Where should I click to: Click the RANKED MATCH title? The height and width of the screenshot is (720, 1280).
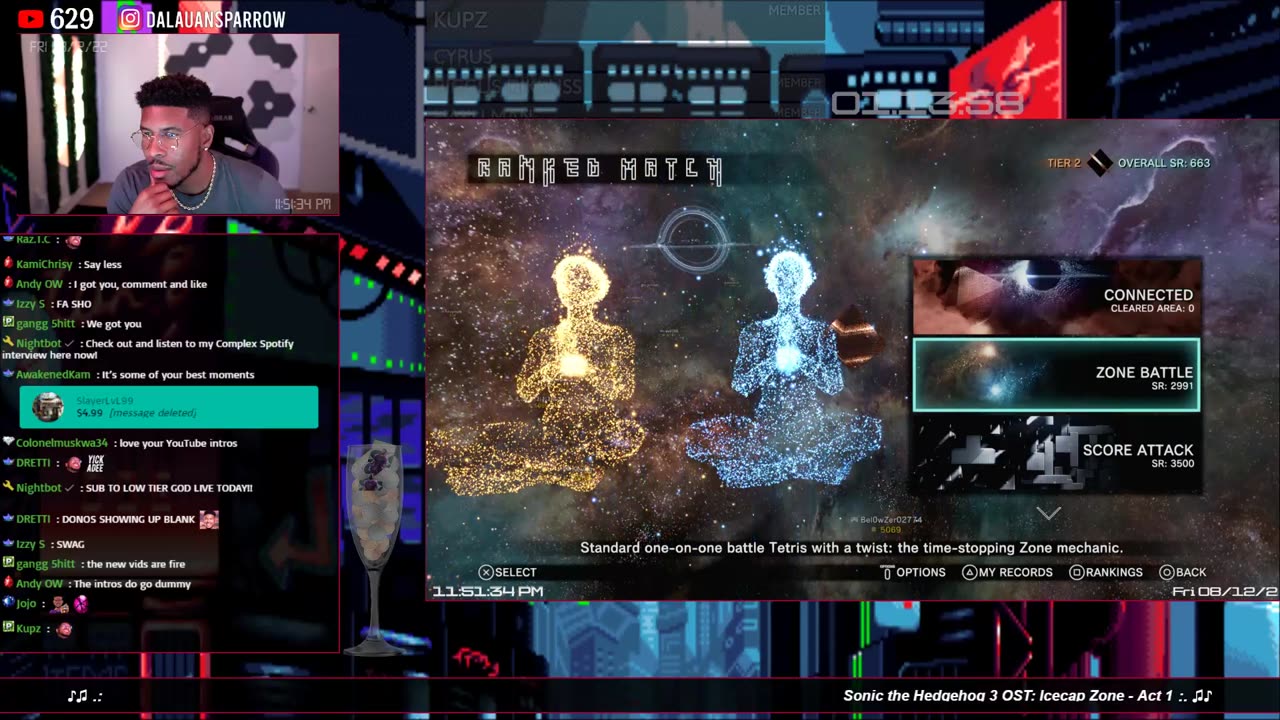(599, 169)
